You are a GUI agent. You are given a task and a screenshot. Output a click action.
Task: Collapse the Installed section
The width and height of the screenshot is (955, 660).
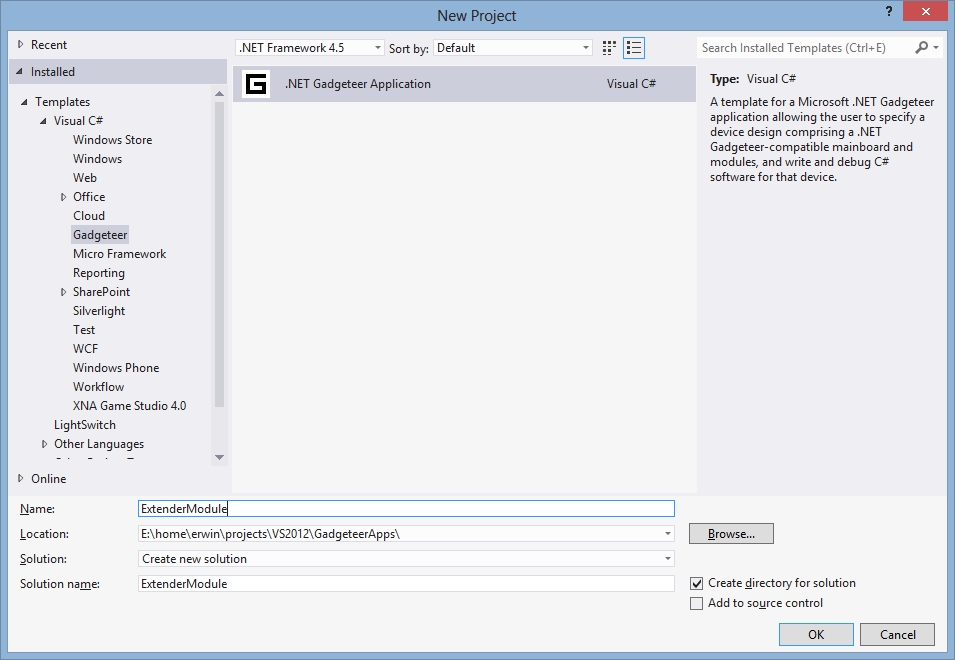20,72
